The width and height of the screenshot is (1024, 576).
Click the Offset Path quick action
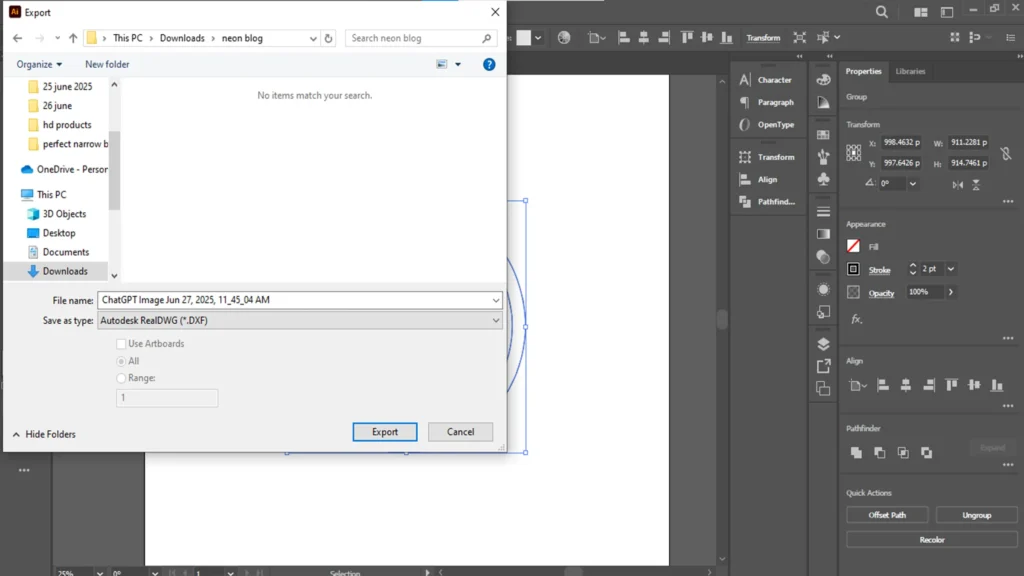[x=887, y=515]
